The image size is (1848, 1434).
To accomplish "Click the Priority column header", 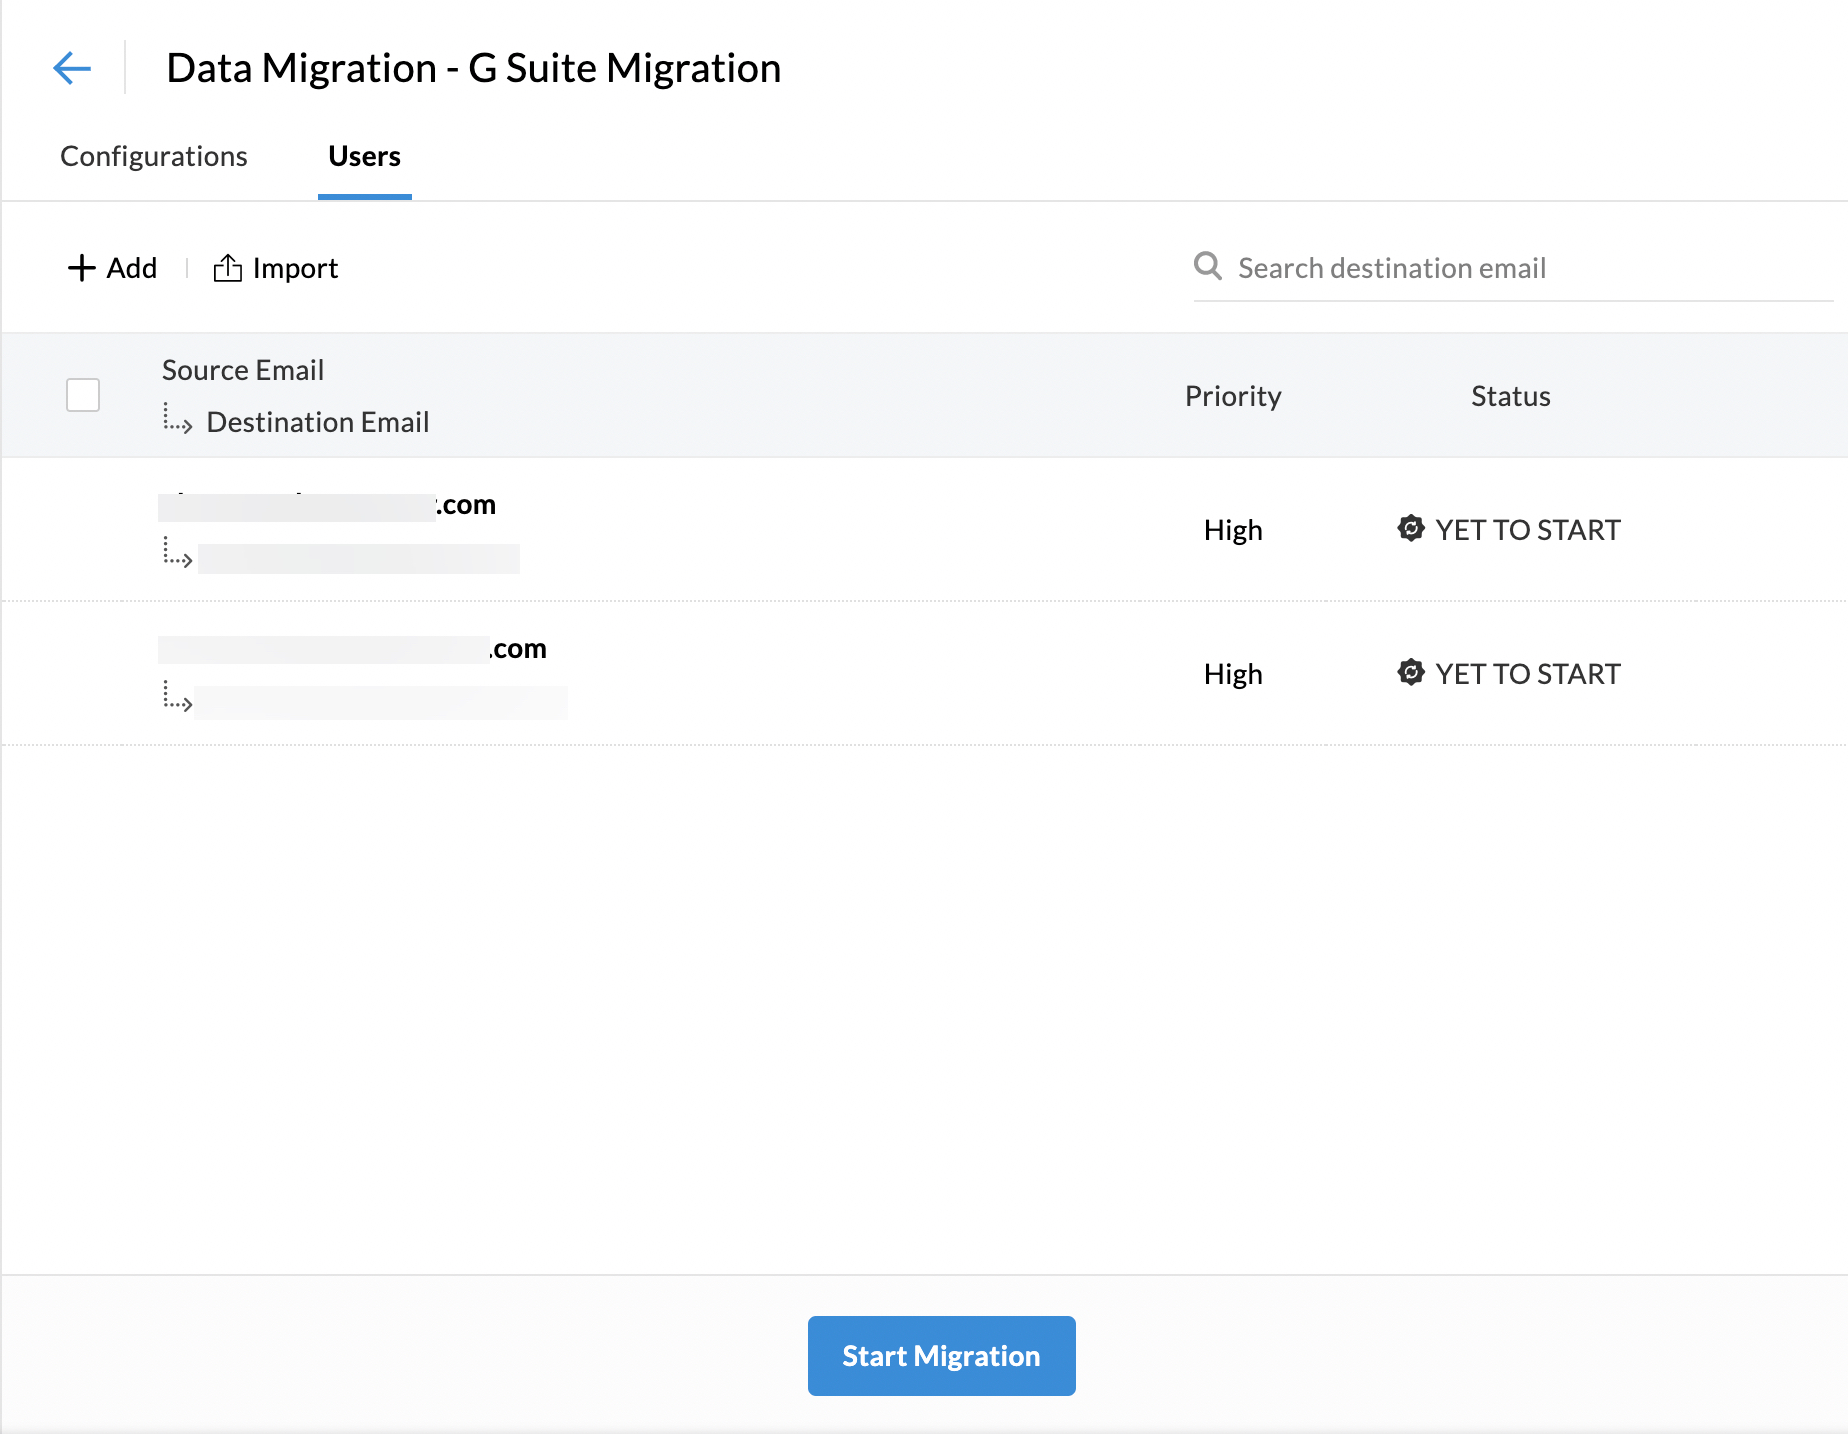I will coord(1233,396).
